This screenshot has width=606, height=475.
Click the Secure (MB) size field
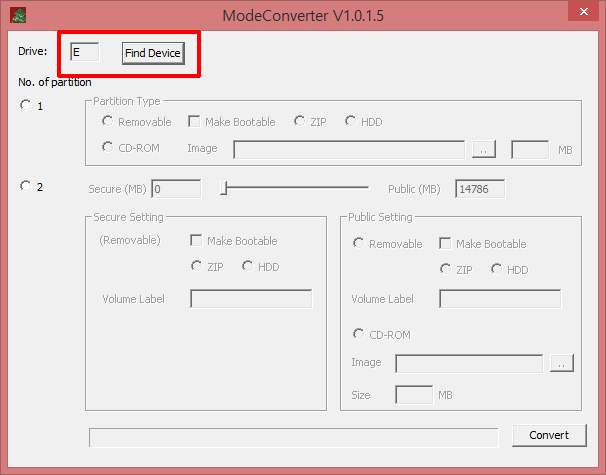point(176,188)
